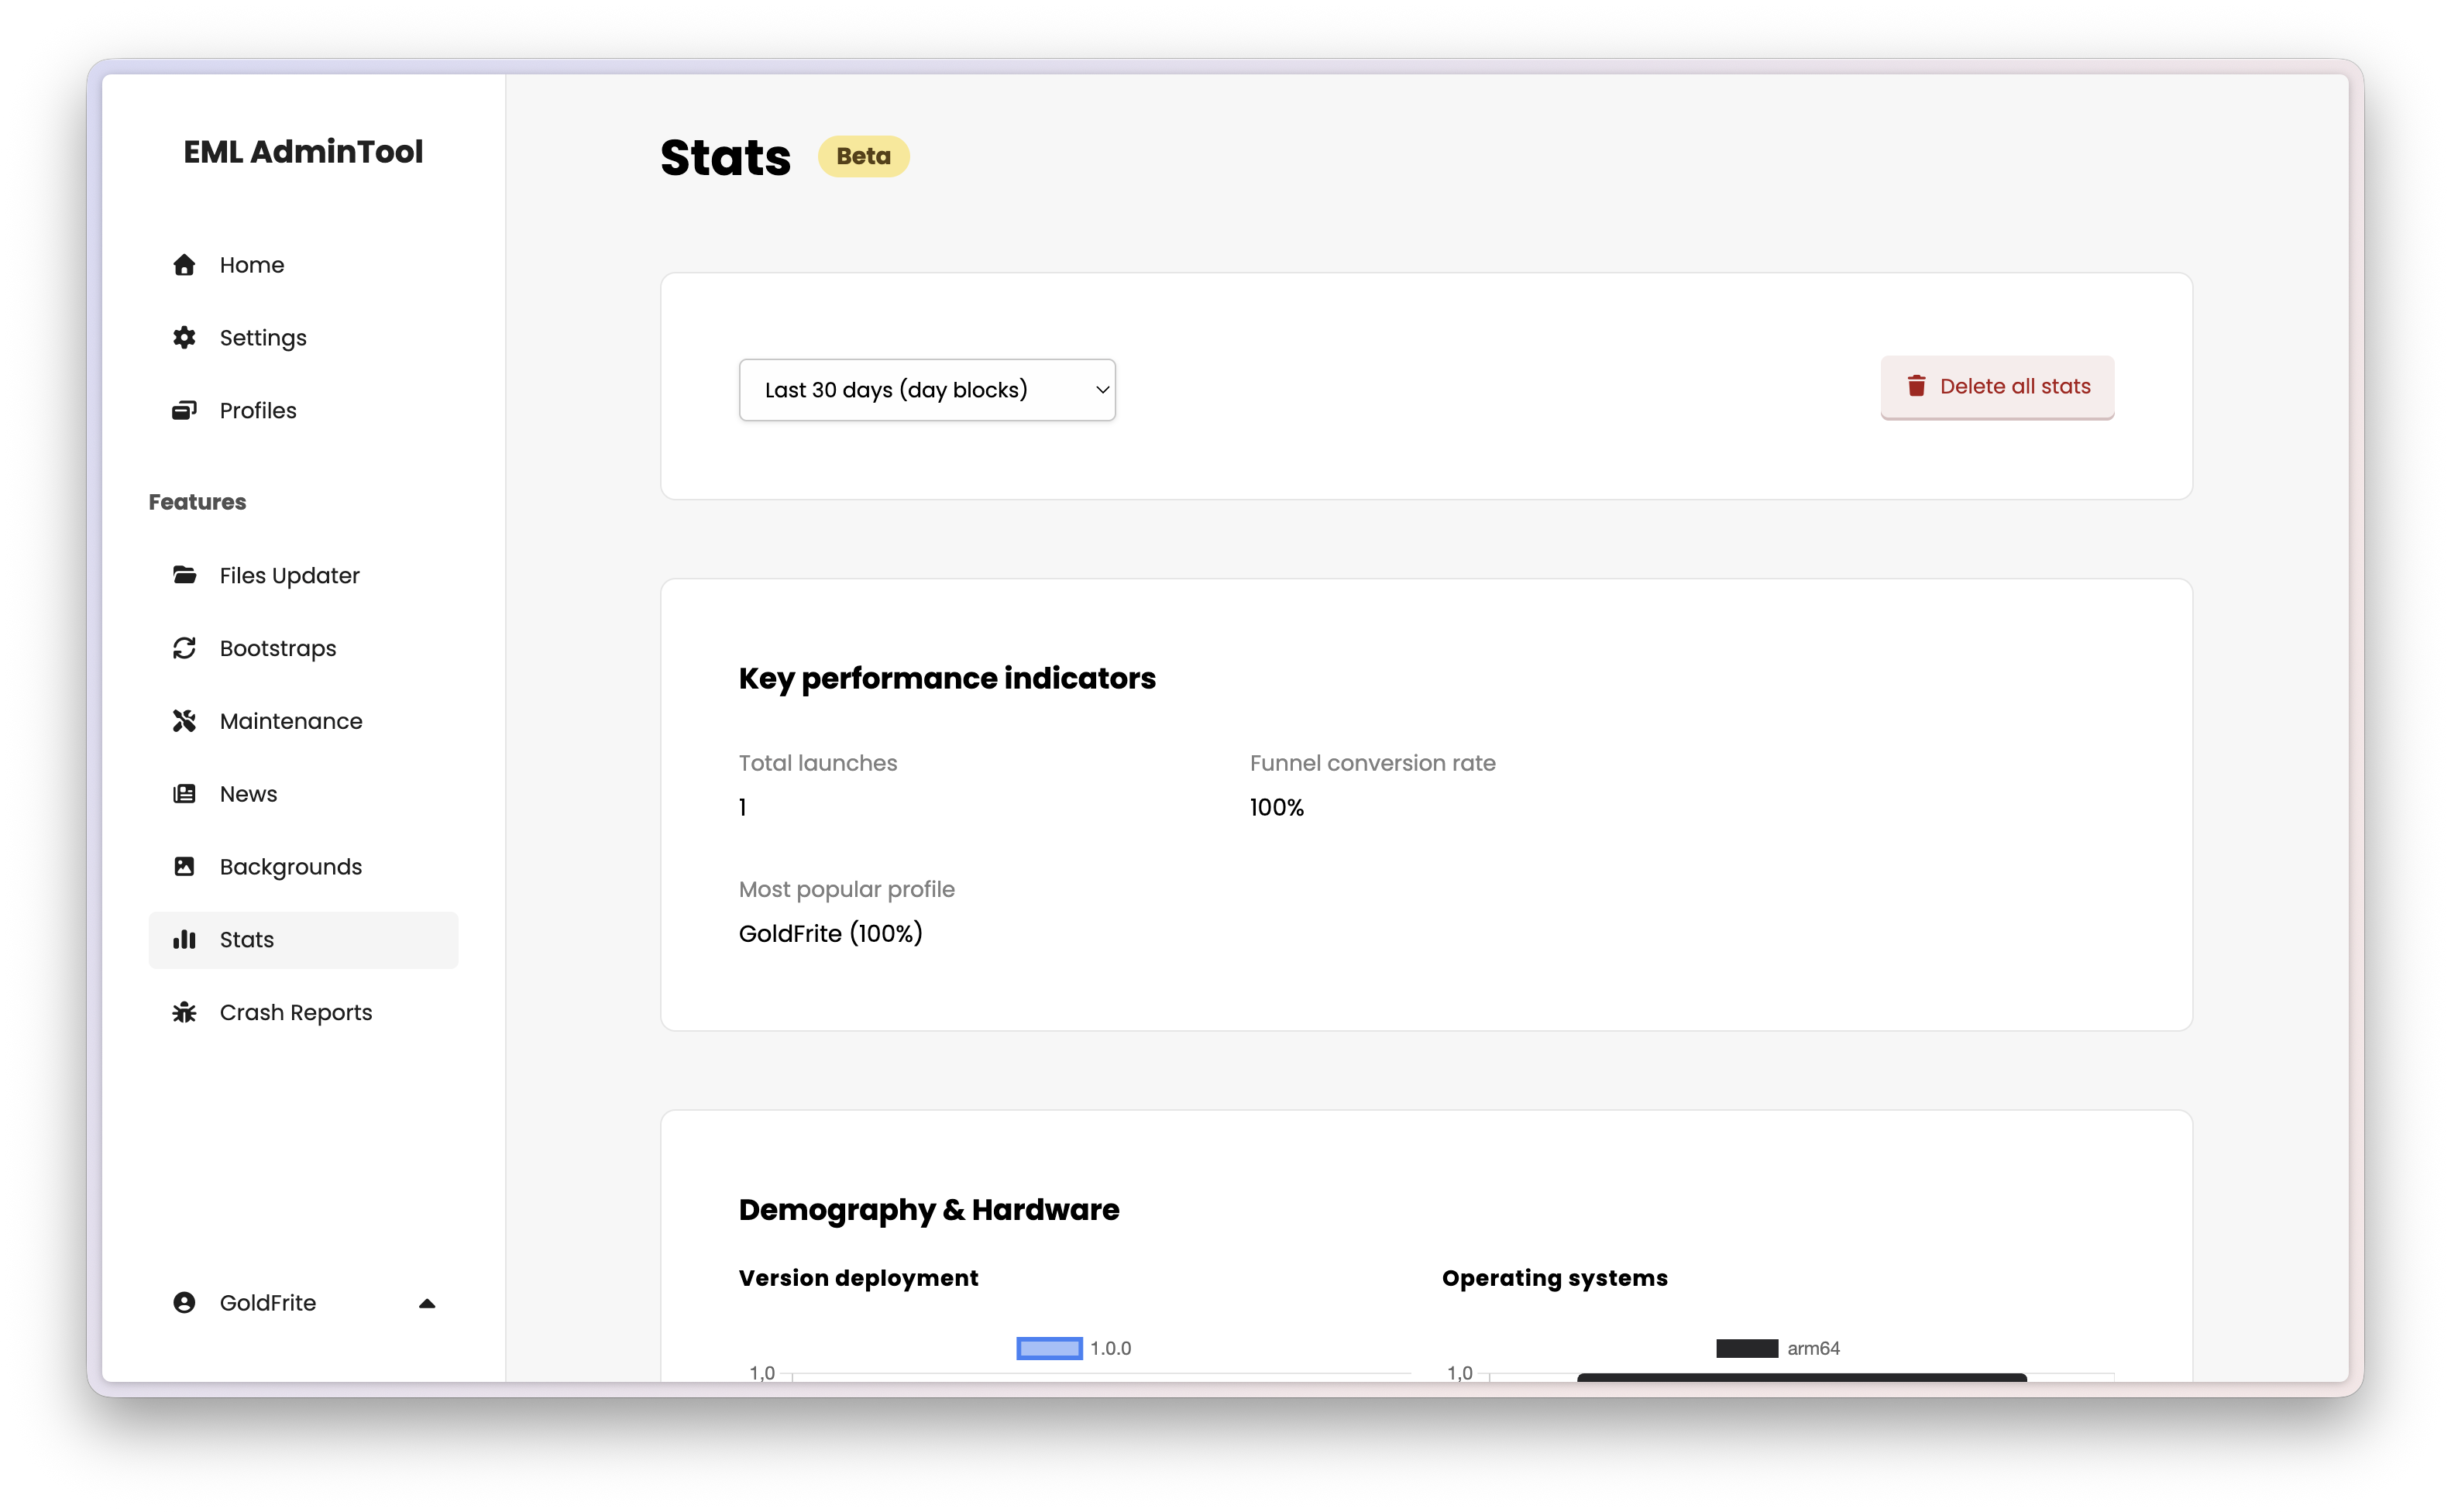Open the Last 30 days period dropdown
The height and width of the screenshot is (1512, 2451).
(x=927, y=390)
